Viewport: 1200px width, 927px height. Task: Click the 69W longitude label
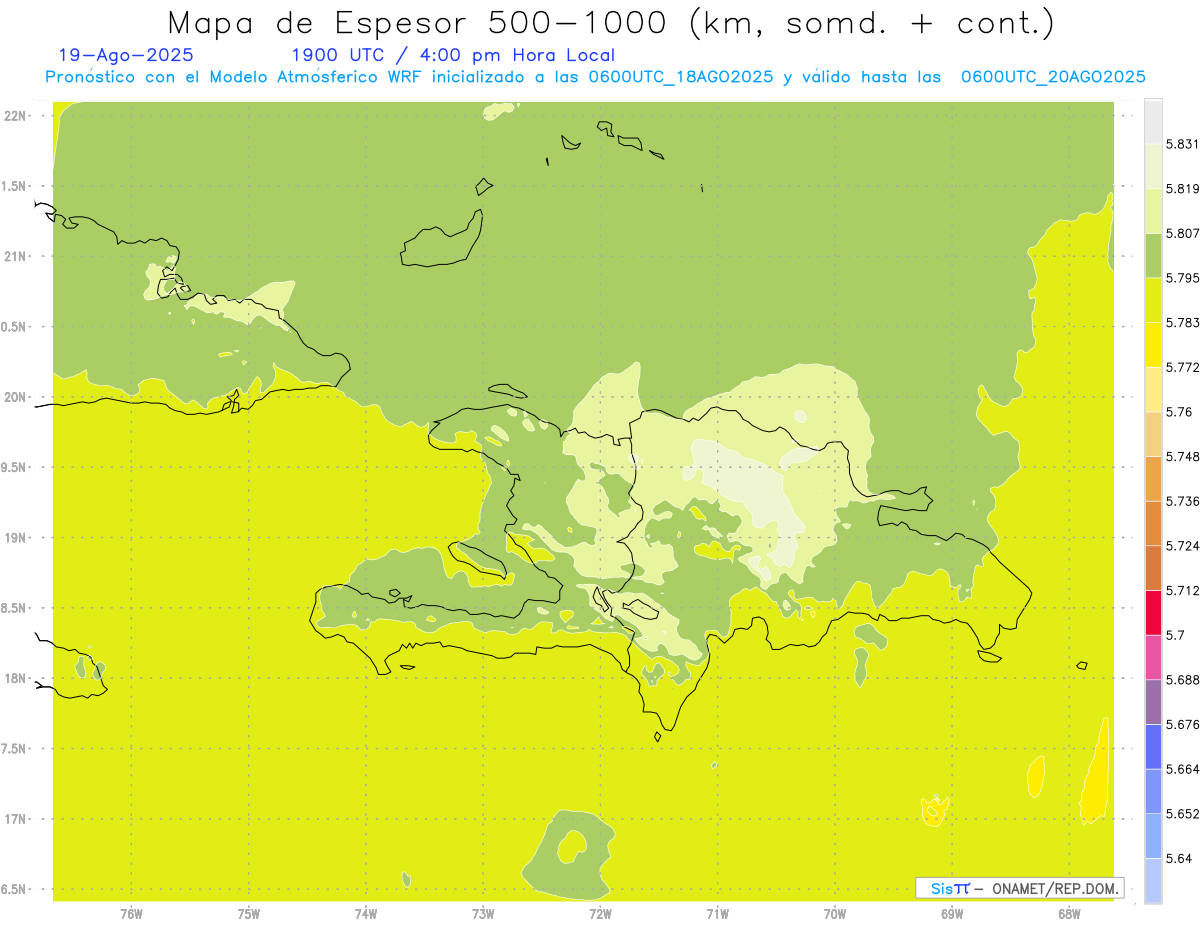(952, 913)
